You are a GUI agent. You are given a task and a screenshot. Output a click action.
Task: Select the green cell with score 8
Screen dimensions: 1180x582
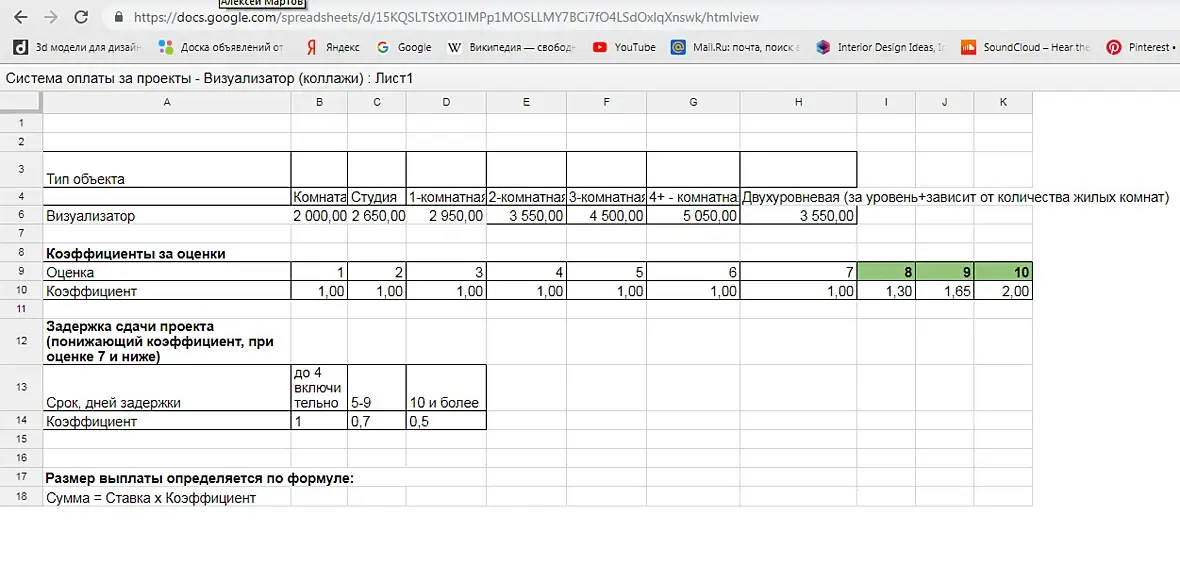(886, 272)
